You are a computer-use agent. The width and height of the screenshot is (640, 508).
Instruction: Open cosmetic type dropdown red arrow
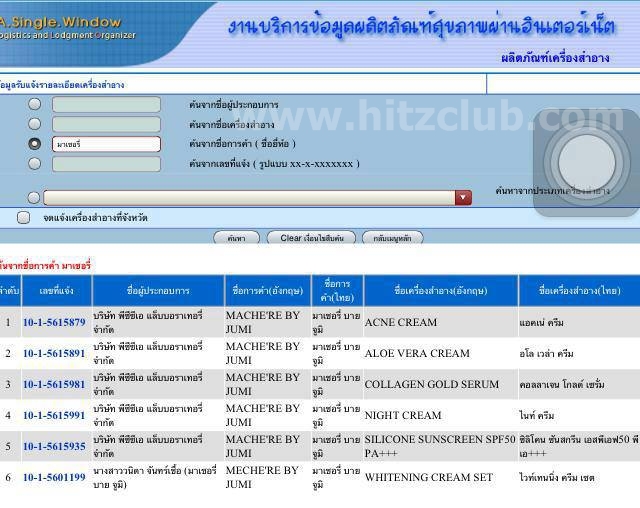[463, 197]
